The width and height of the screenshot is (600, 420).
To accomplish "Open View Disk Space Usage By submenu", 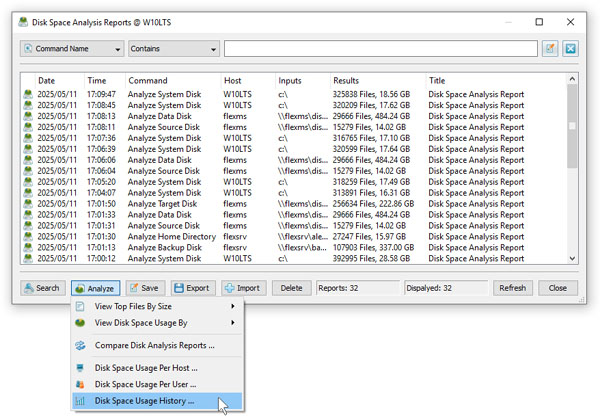I will click(x=157, y=323).
